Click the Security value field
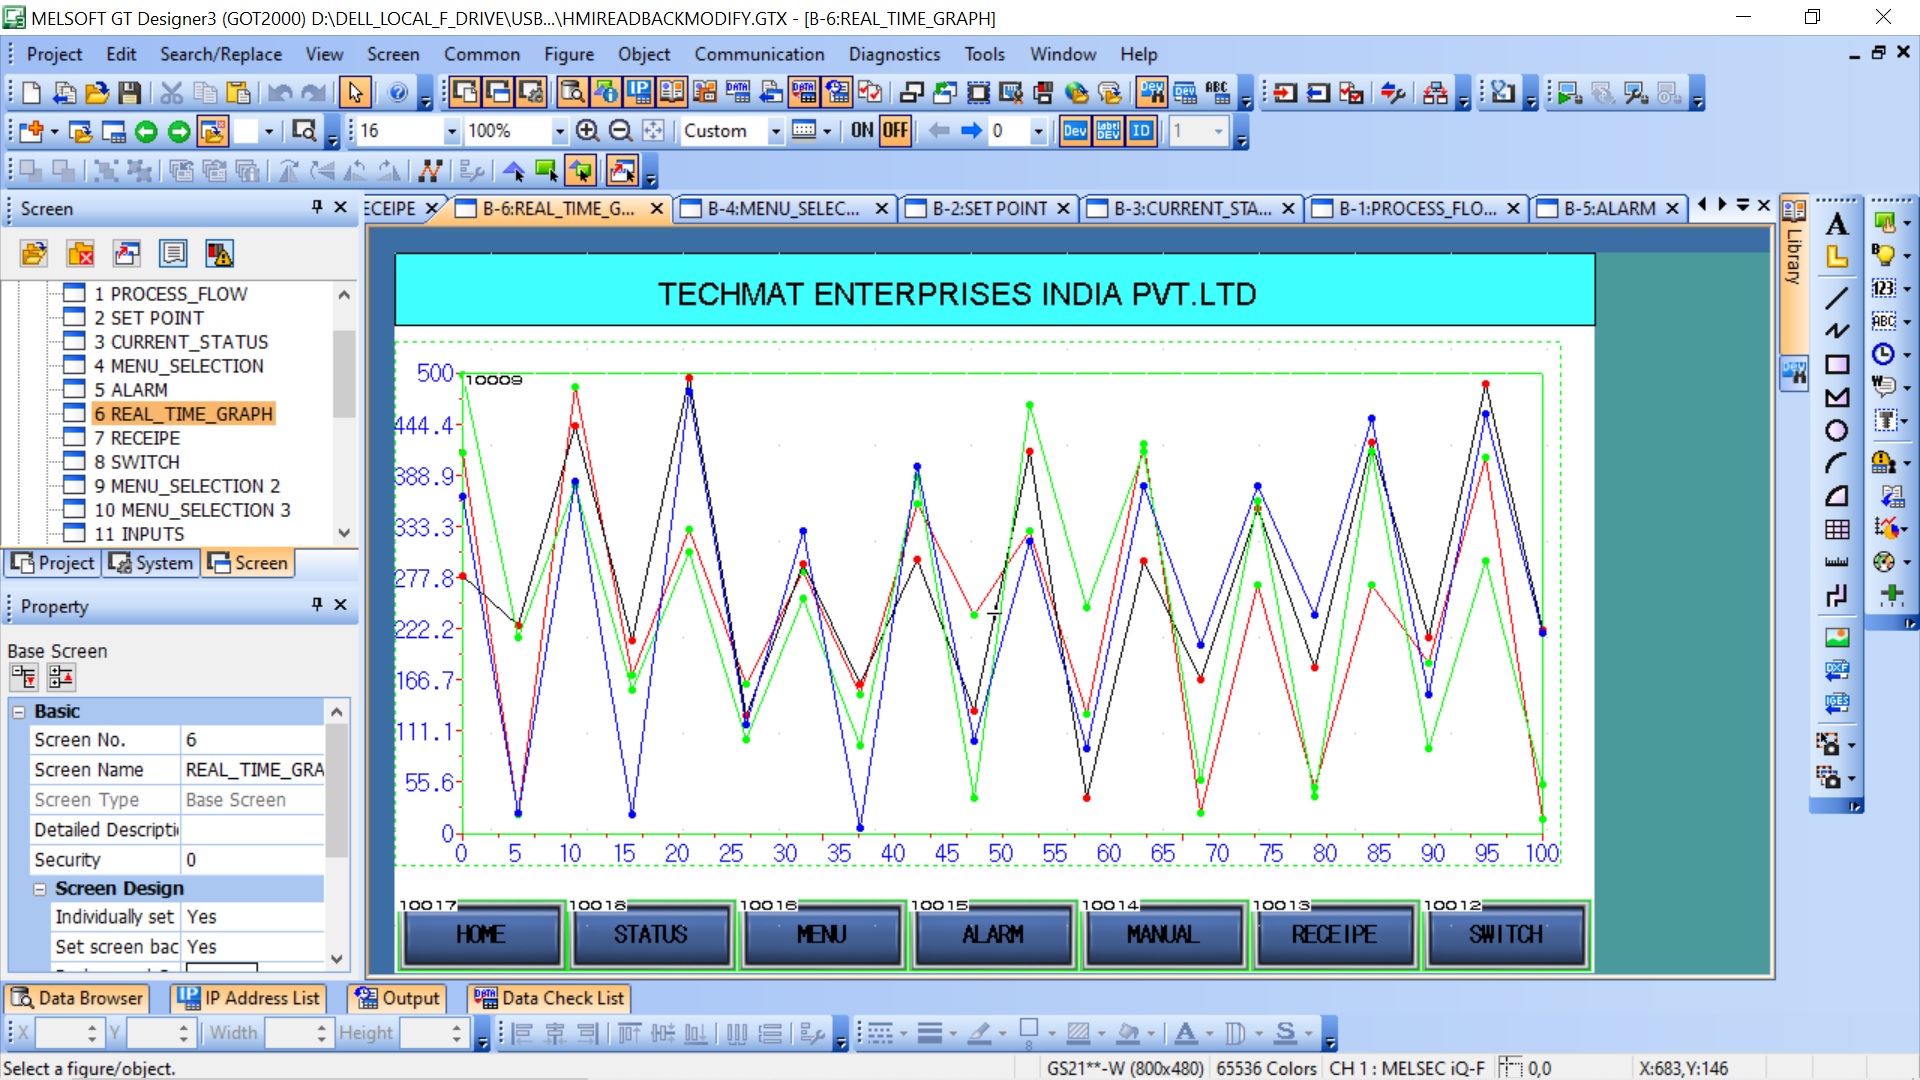The width and height of the screenshot is (1920, 1080). (252, 860)
